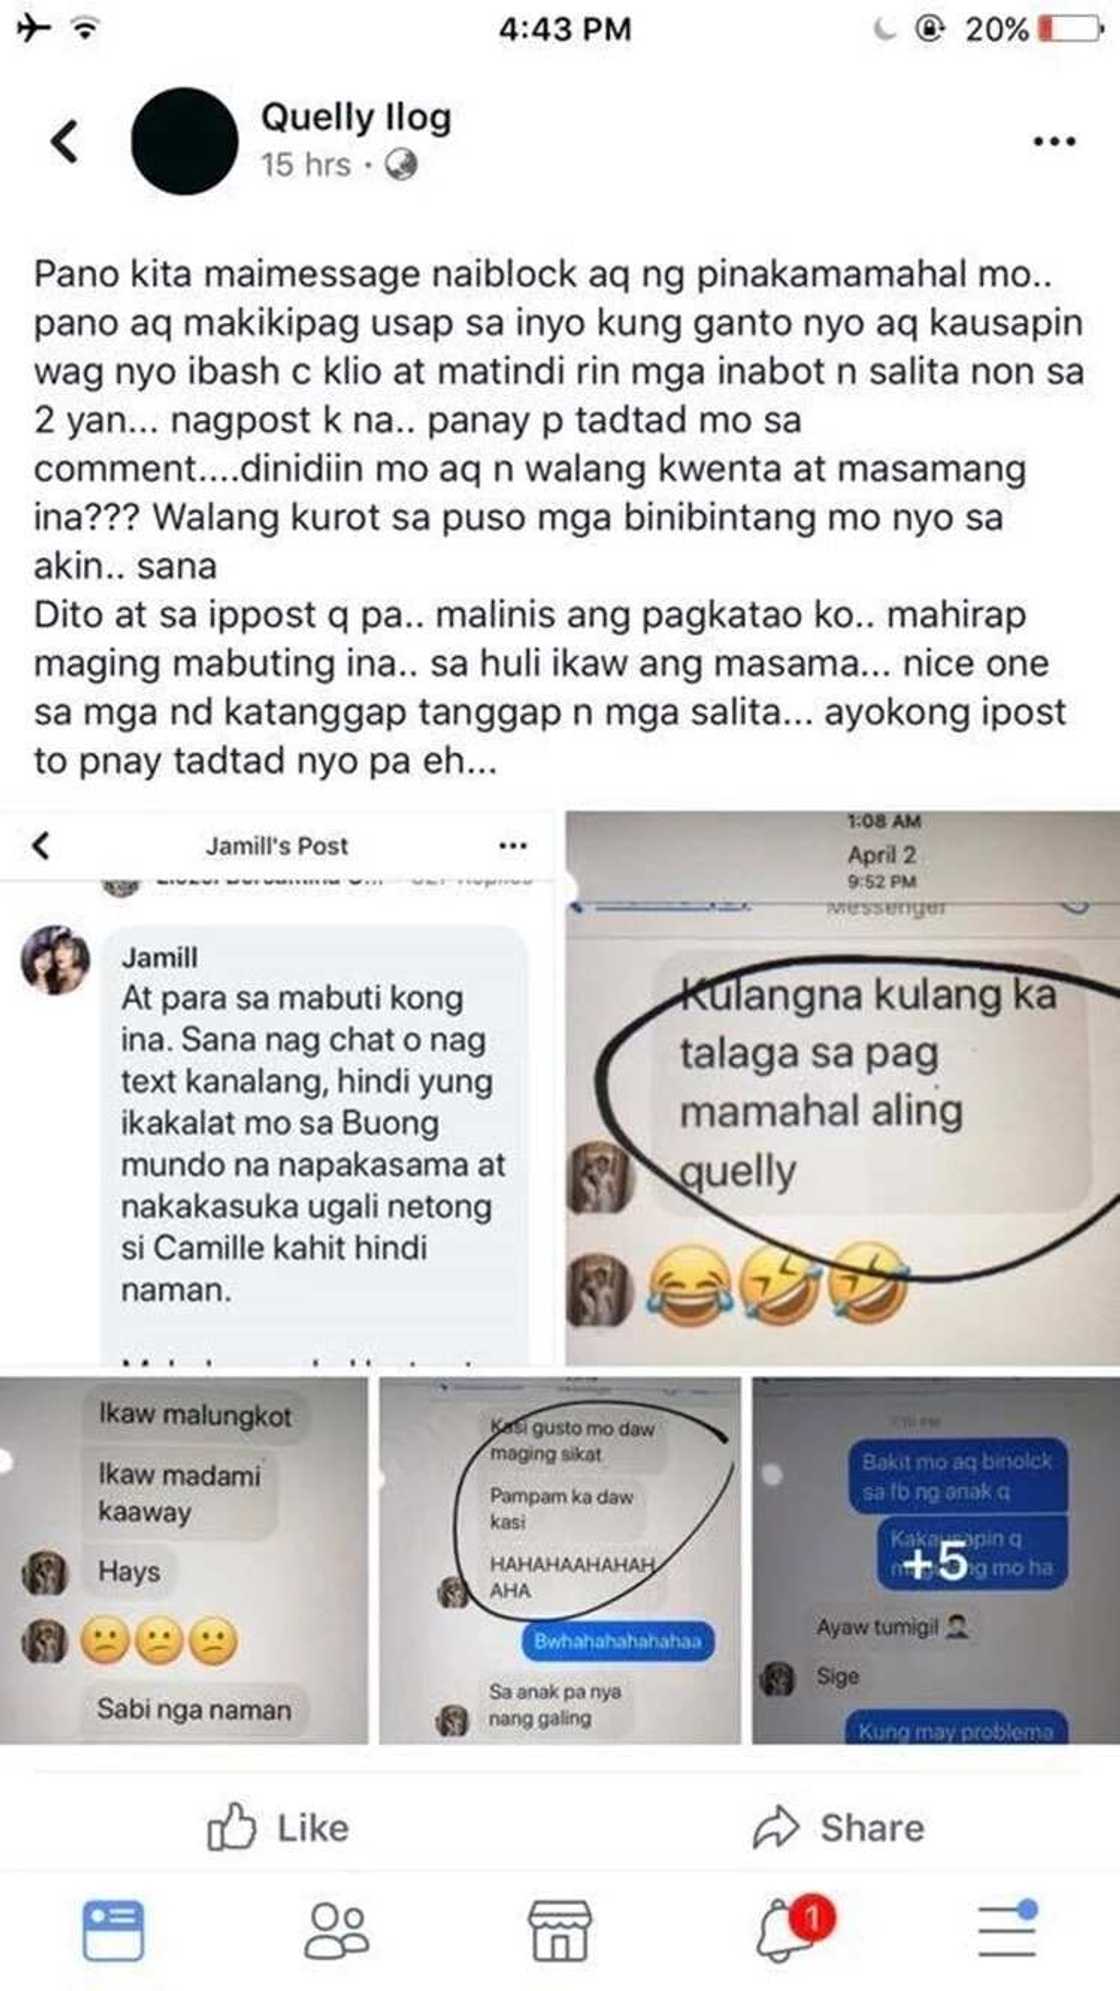Open the Jamill's Post screenshot image
Image resolution: width=1120 pixels, height=1991 pixels.
click(x=278, y=1089)
